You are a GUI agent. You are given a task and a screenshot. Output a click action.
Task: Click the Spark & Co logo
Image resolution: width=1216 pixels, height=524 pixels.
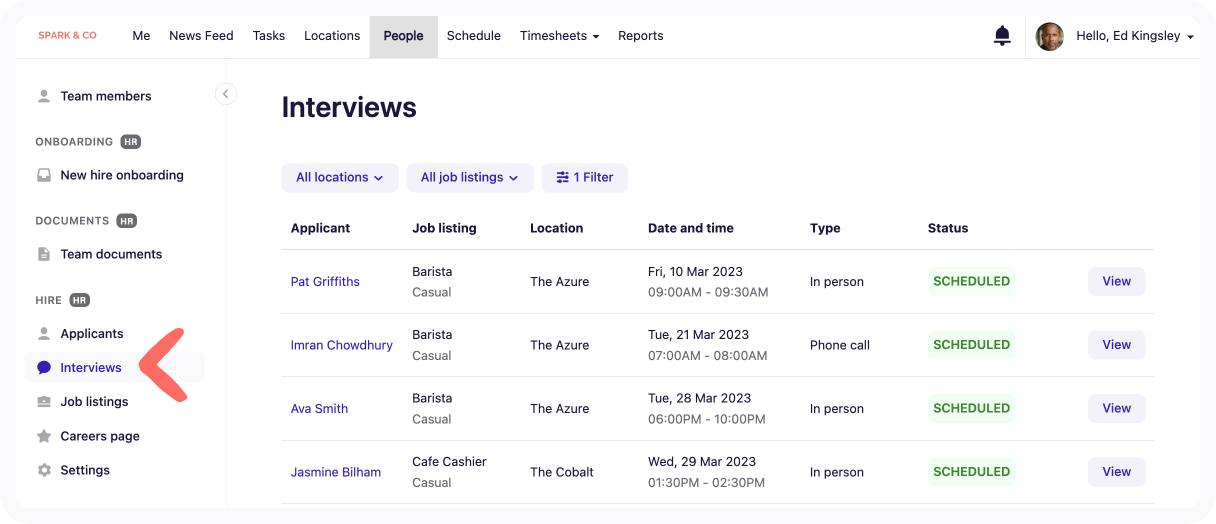click(x=68, y=36)
